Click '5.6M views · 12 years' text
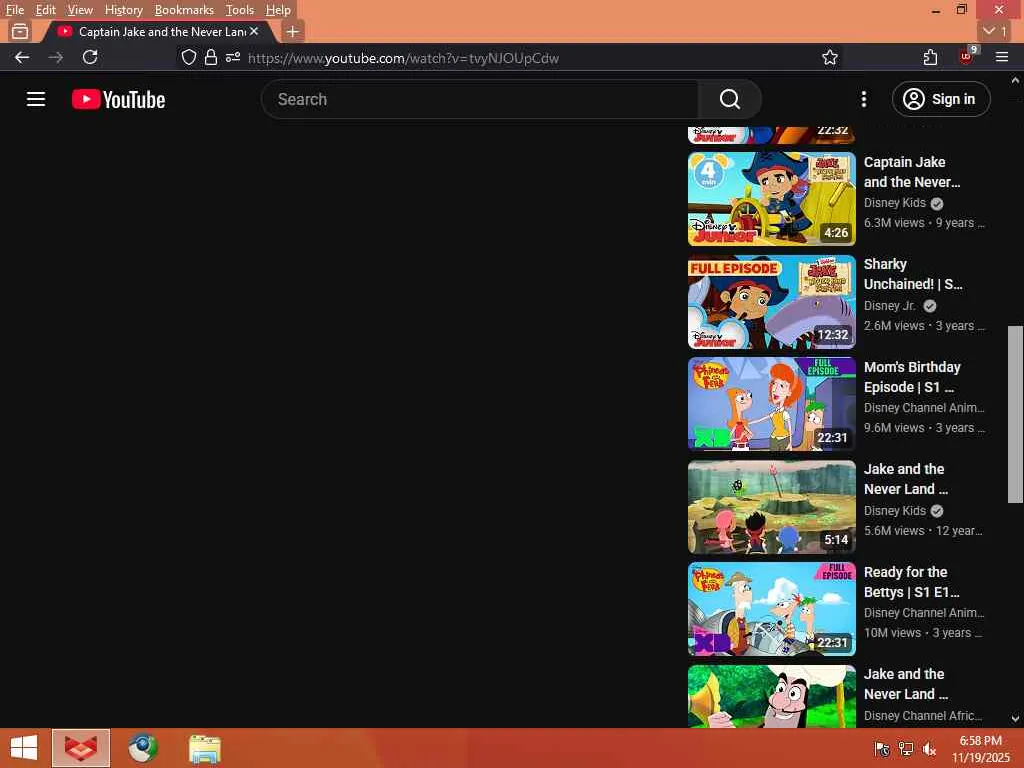 tap(923, 530)
